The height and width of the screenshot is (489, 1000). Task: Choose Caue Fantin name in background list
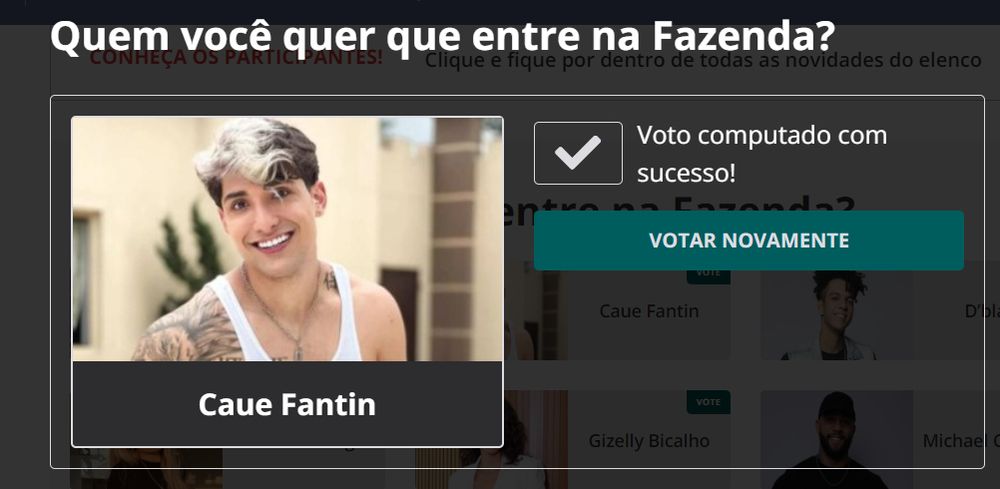pyautogui.click(x=649, y=311)
